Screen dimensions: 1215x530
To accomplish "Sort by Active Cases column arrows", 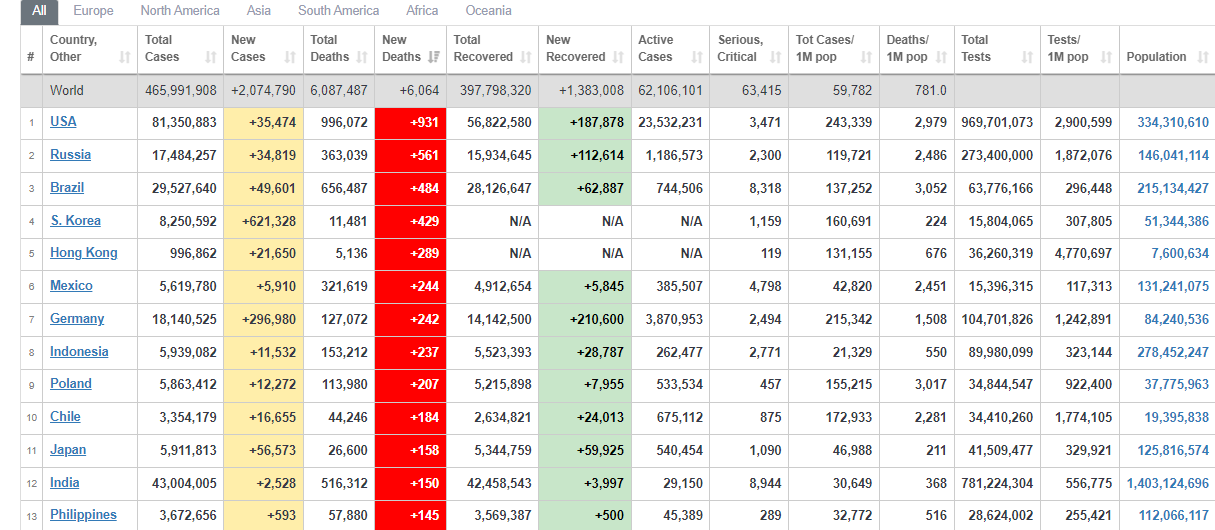I will coord(697,57).
